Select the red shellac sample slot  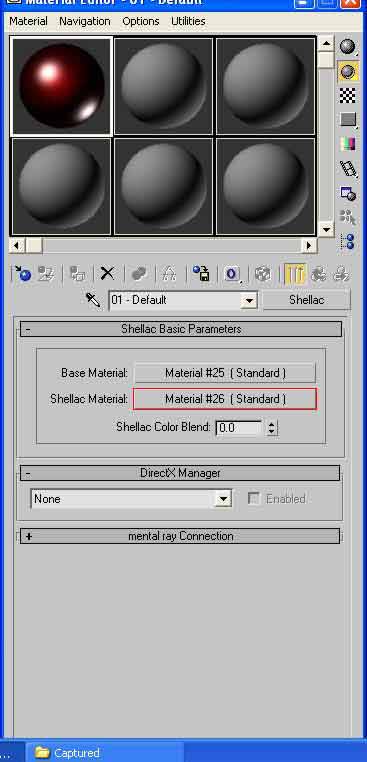(x=62, y=86)
